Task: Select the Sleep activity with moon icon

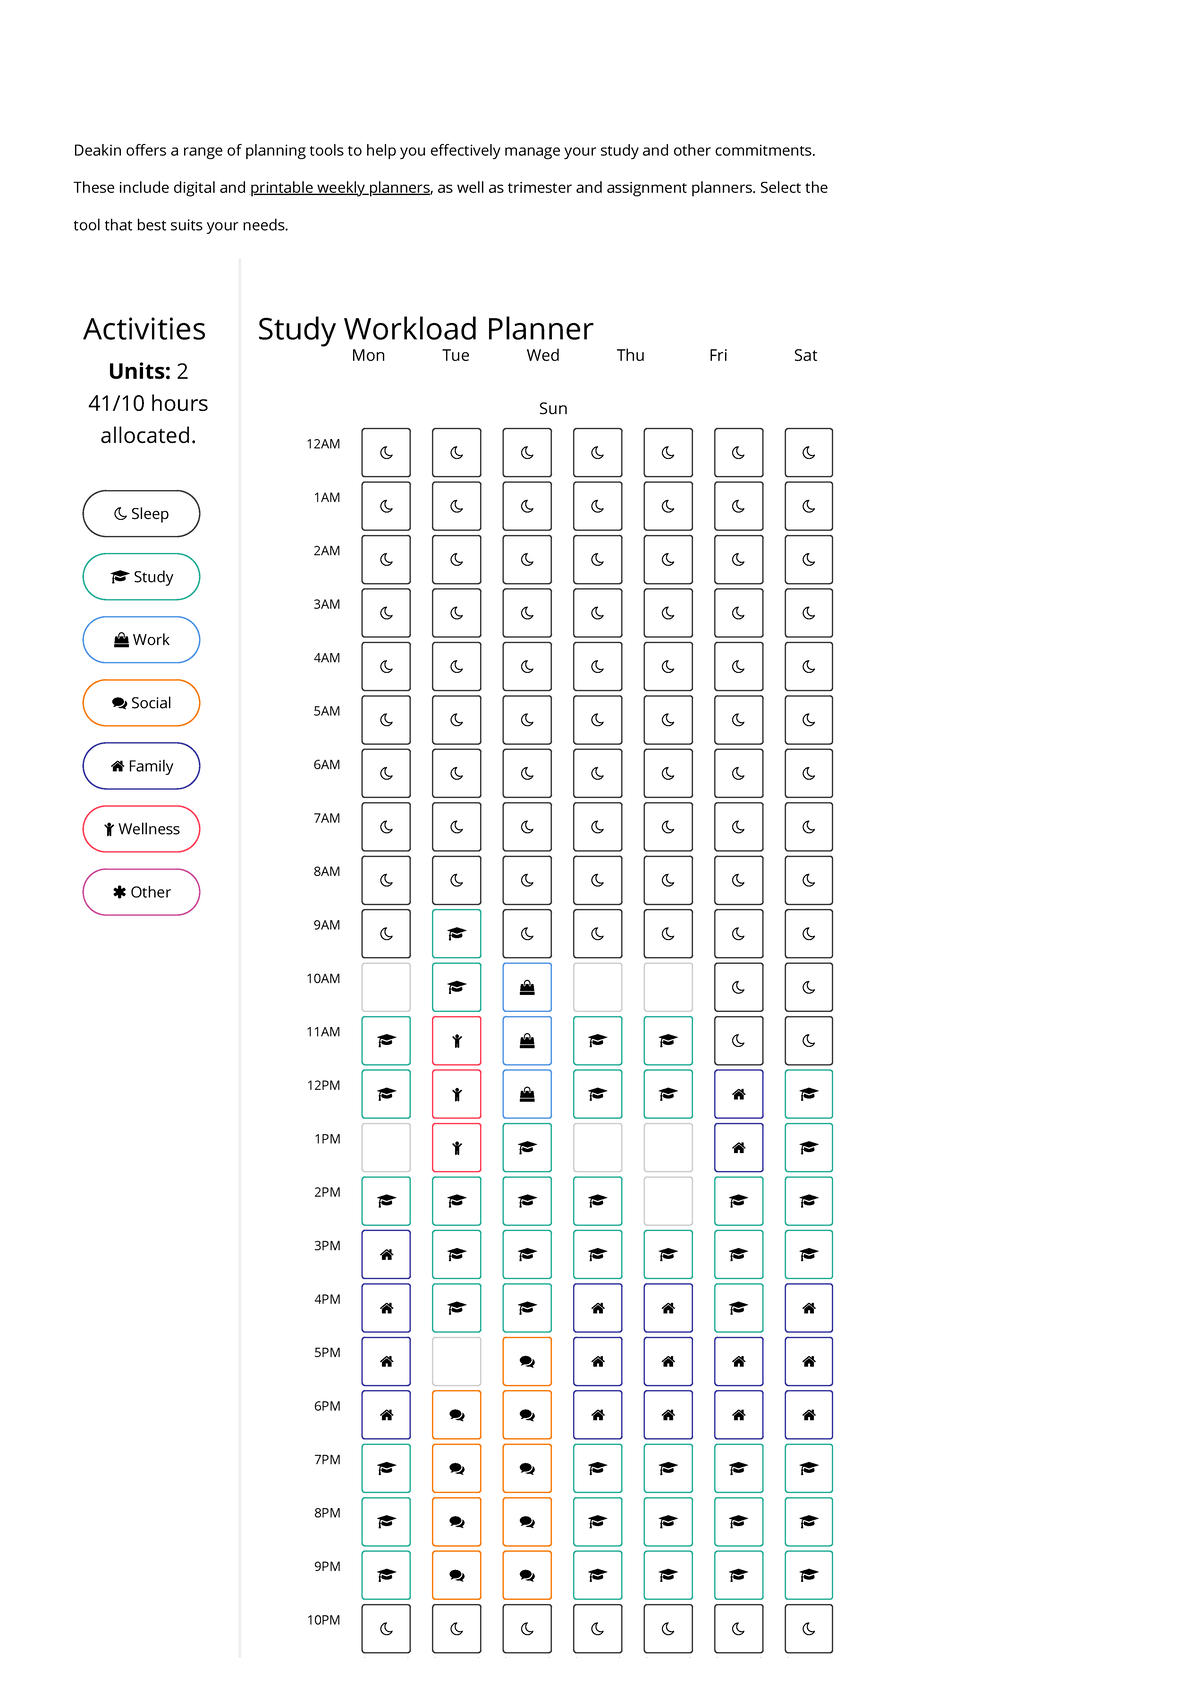Action: coord(141,513)
